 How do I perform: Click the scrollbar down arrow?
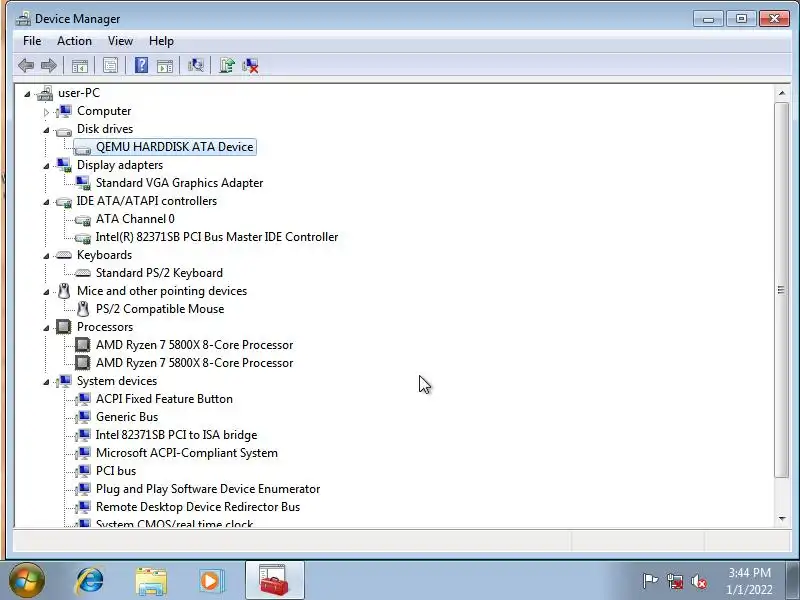[x=782, y=519]
